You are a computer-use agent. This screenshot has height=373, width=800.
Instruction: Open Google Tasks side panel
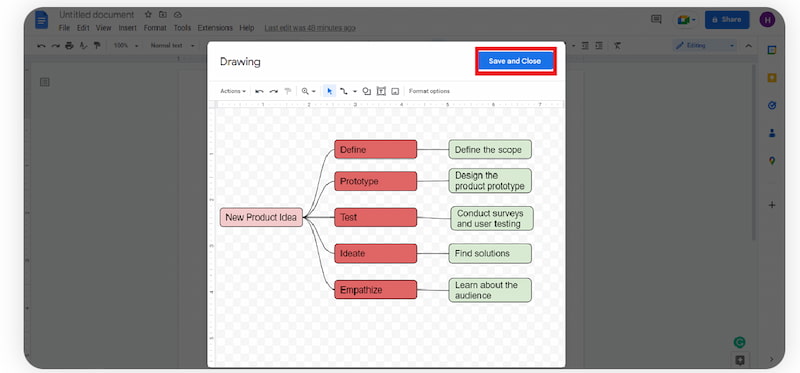[772, 106]
